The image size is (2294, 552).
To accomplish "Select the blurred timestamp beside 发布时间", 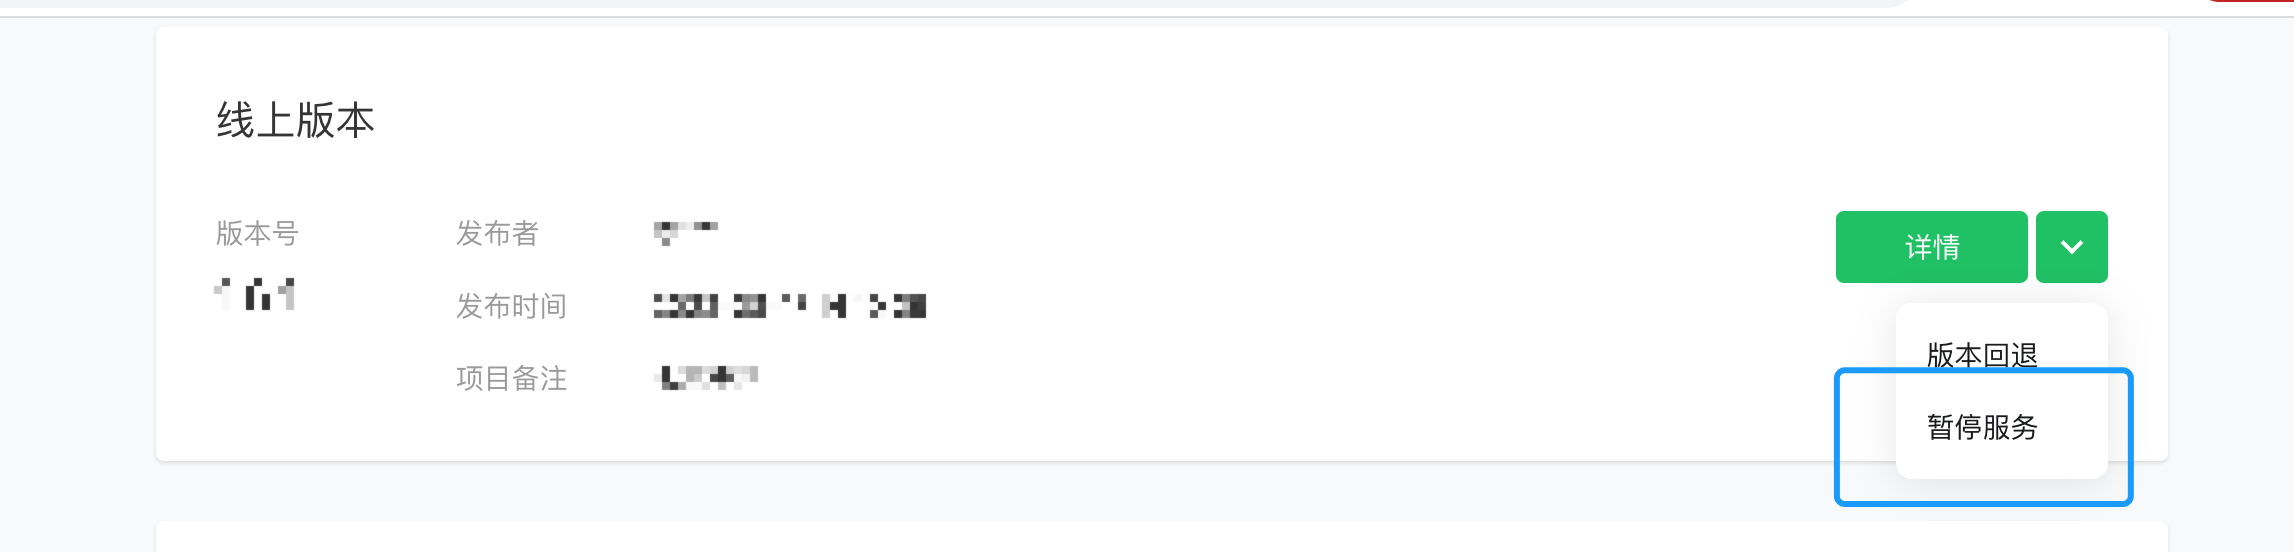I will (789, 306).
